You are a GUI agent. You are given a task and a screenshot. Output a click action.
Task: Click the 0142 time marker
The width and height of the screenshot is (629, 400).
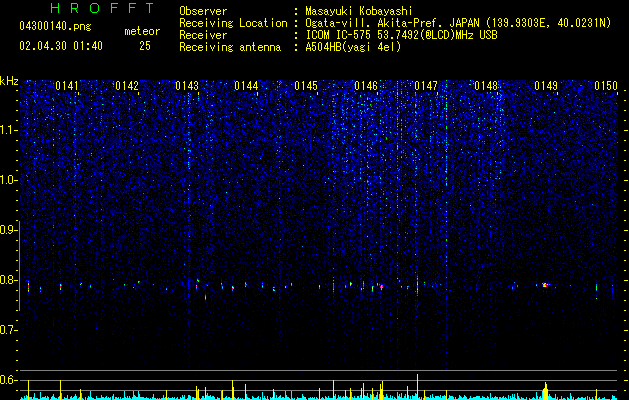pos(127,86)
